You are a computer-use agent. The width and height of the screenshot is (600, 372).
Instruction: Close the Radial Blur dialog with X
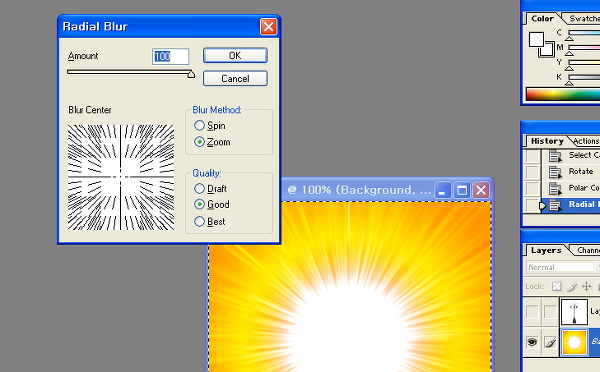click(268, 27)
